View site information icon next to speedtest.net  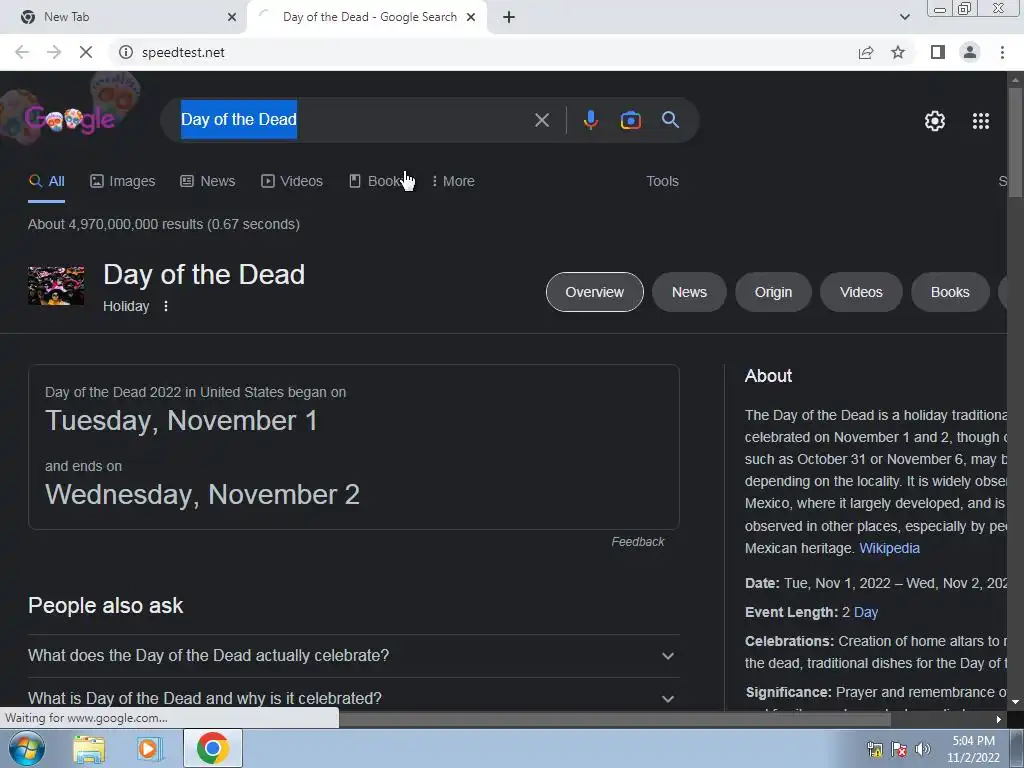coord(125,52)
